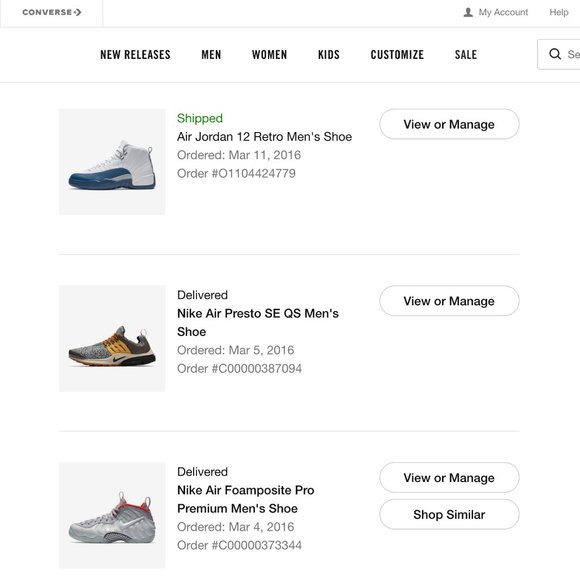View or Manage Nike Air Presto order

[449, 301]
